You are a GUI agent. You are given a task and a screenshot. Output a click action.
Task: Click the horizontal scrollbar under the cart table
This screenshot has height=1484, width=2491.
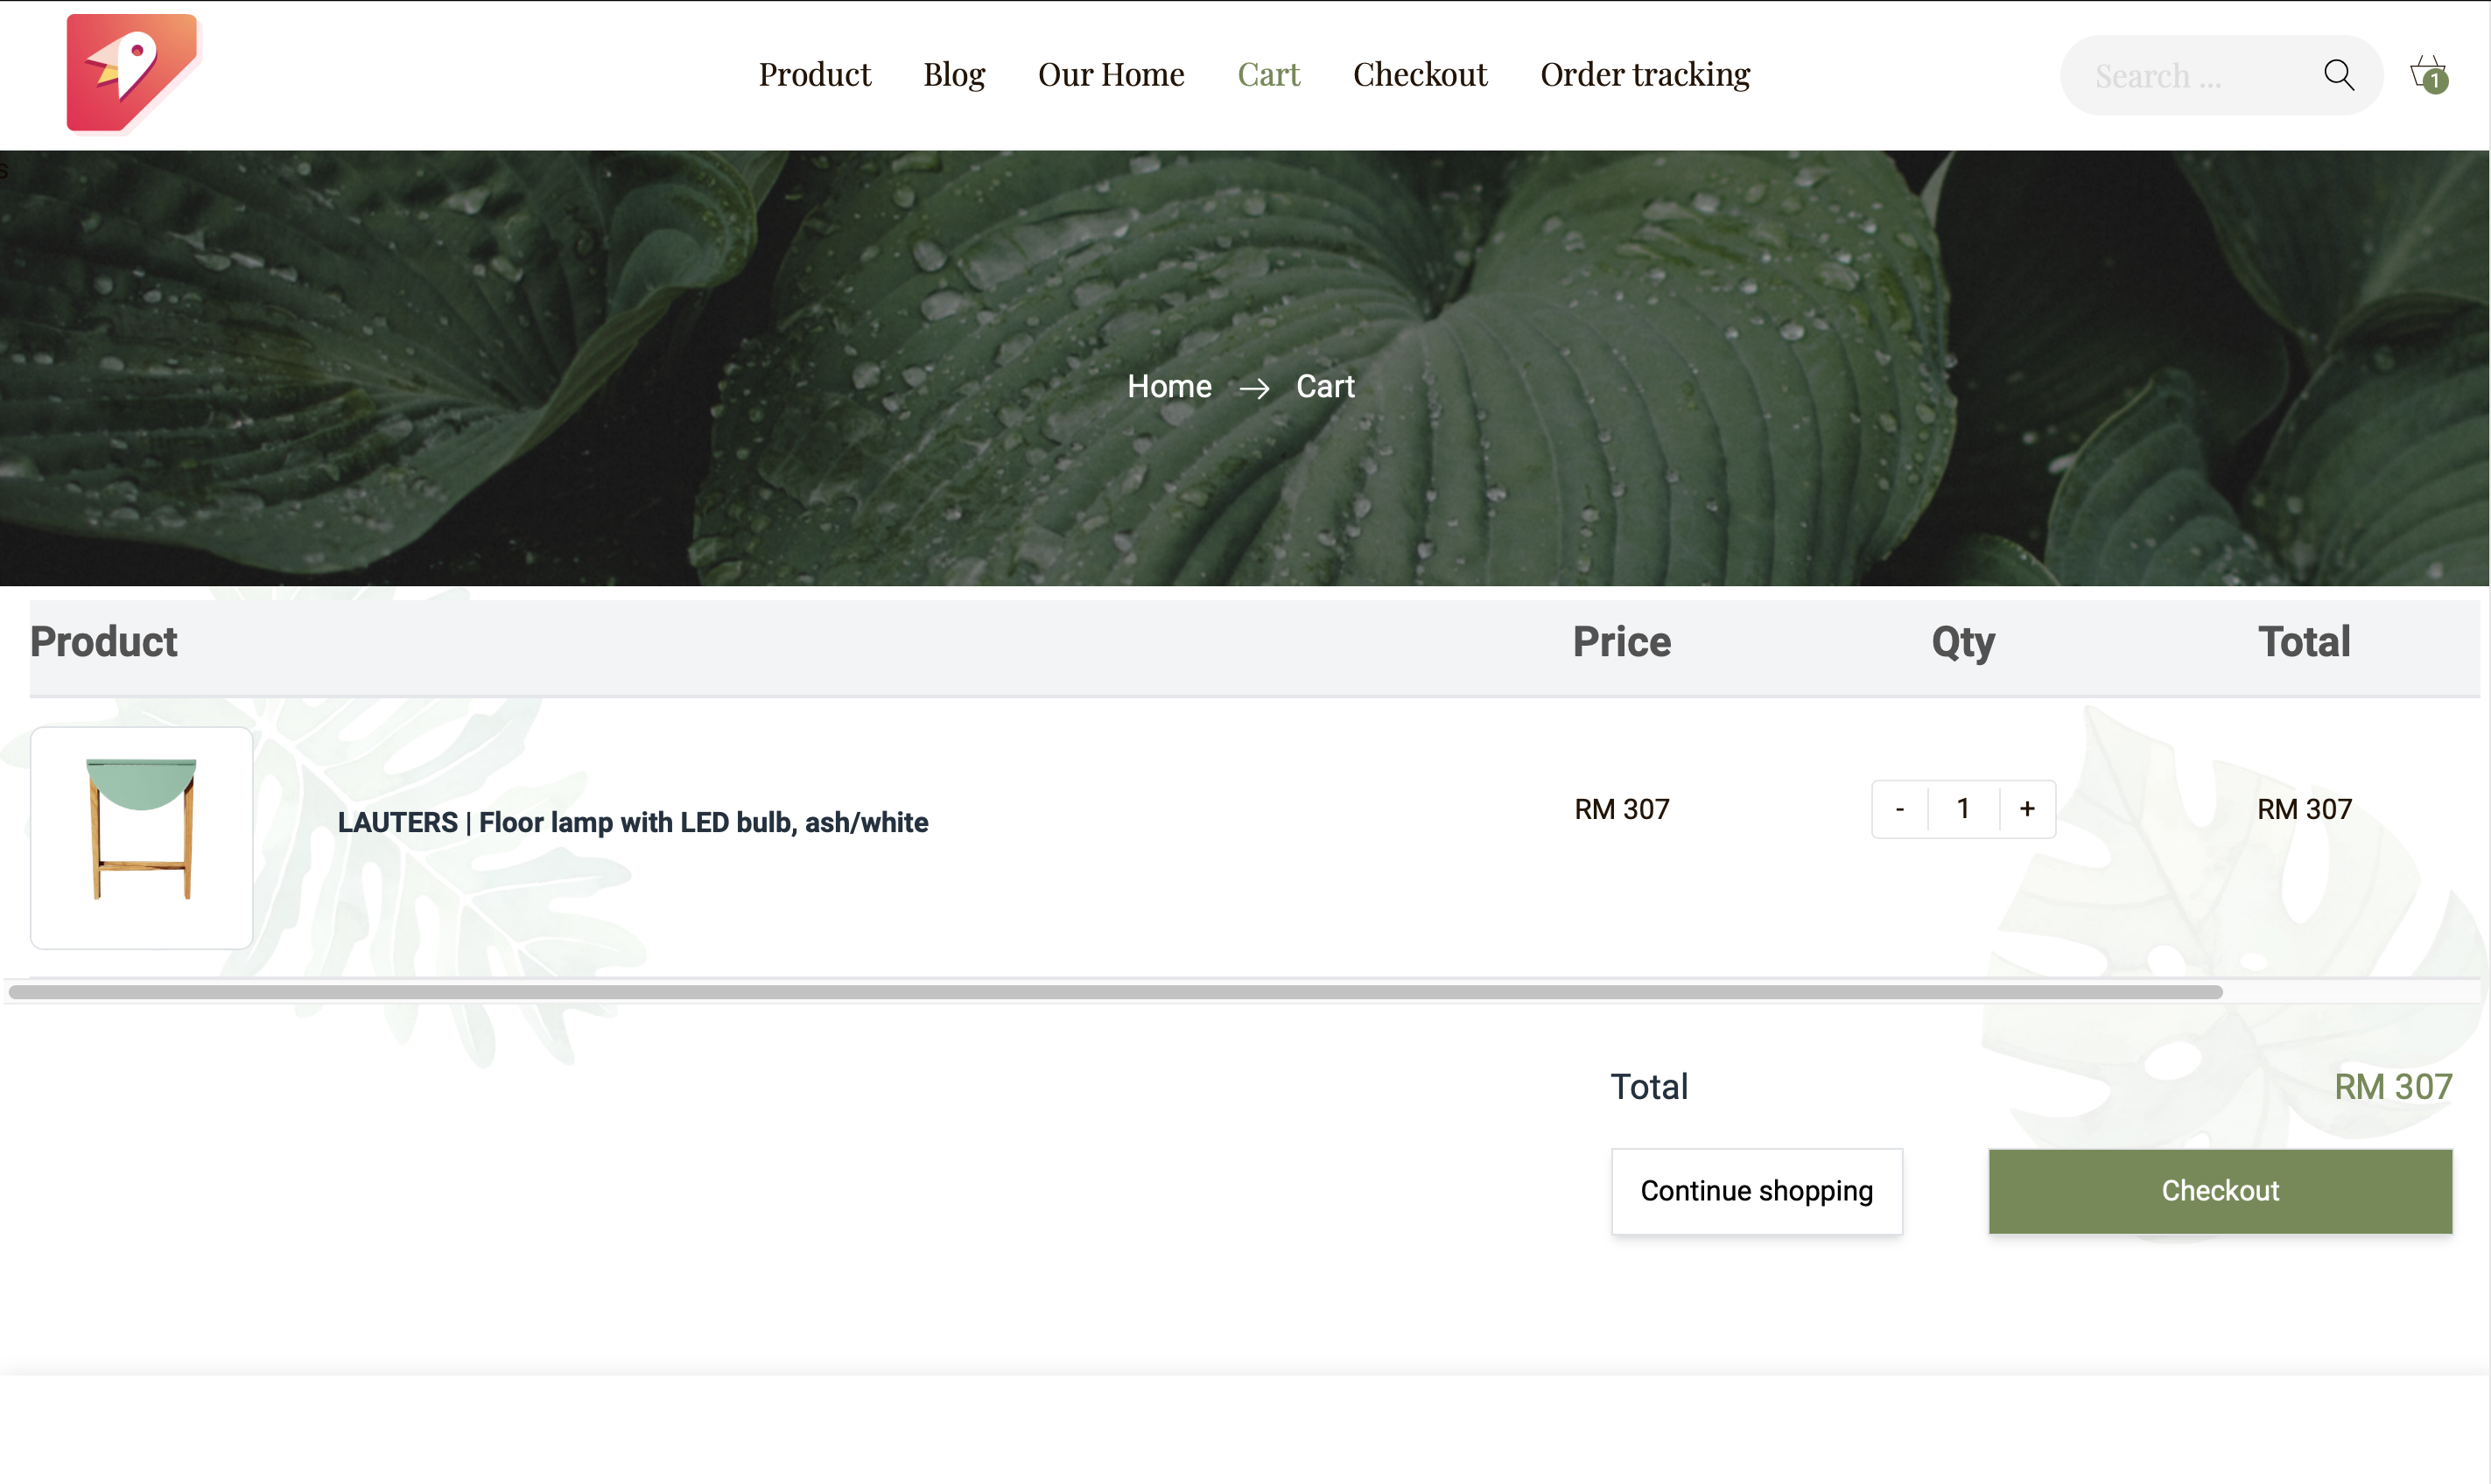(1115, 992)
